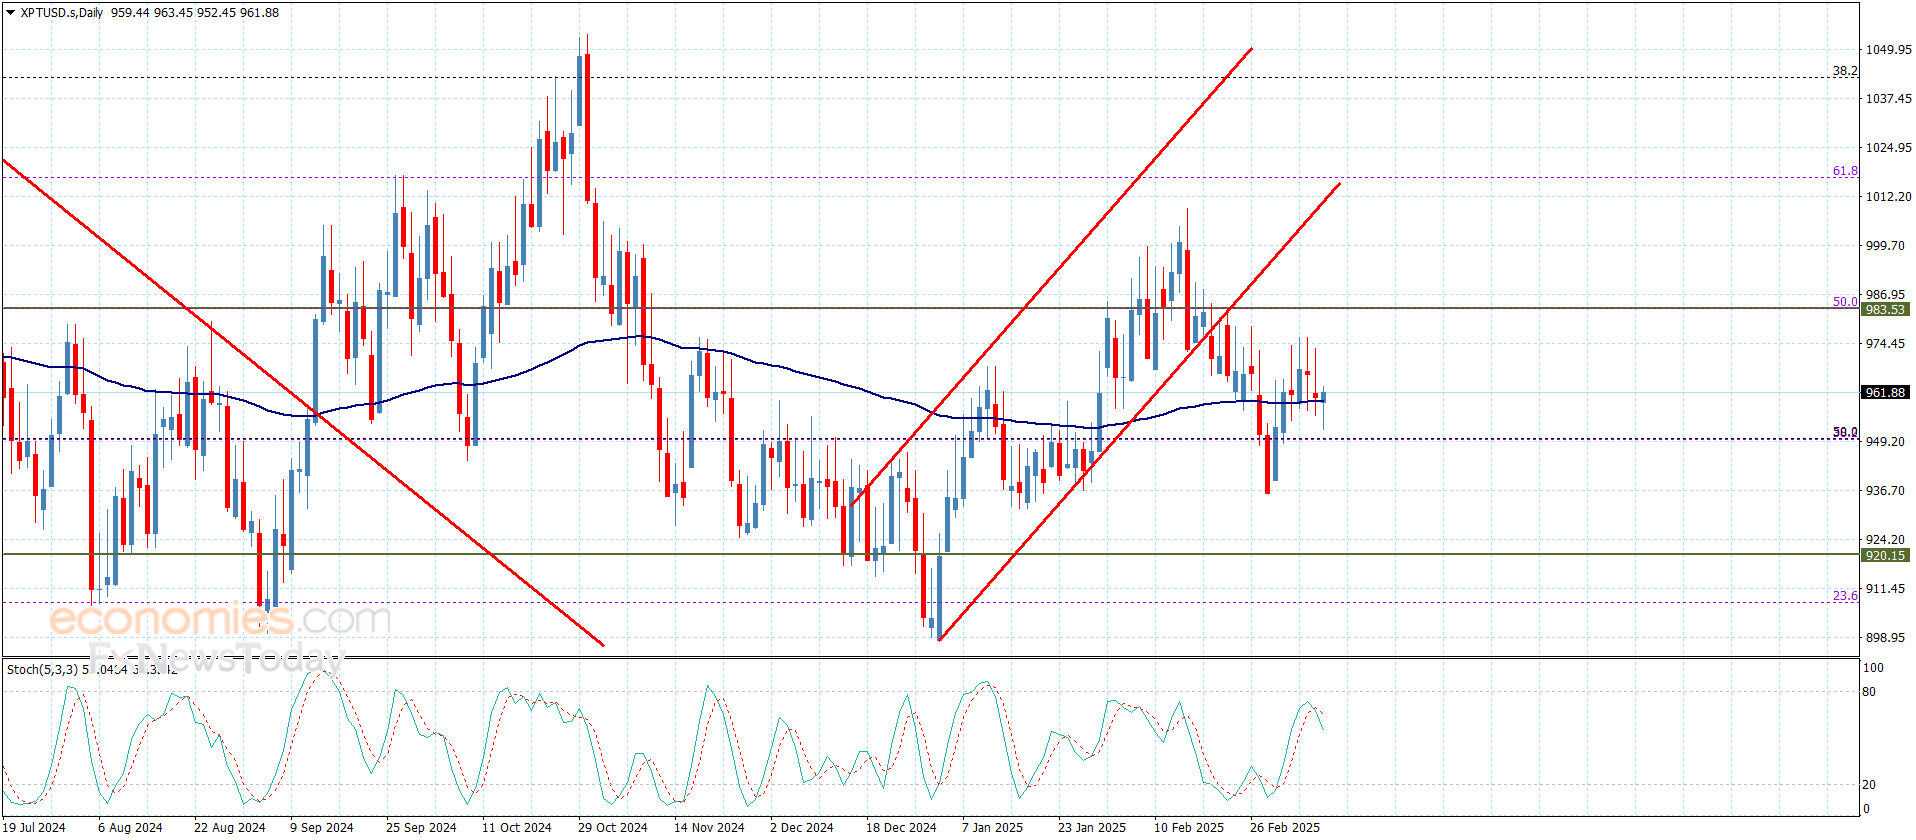Select the 920.15 support level tag

tap(1885, 555)
